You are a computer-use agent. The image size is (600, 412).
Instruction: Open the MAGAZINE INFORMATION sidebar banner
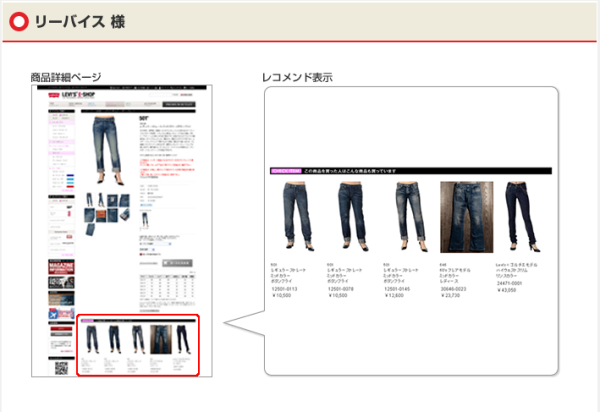(x=61, y=267)
